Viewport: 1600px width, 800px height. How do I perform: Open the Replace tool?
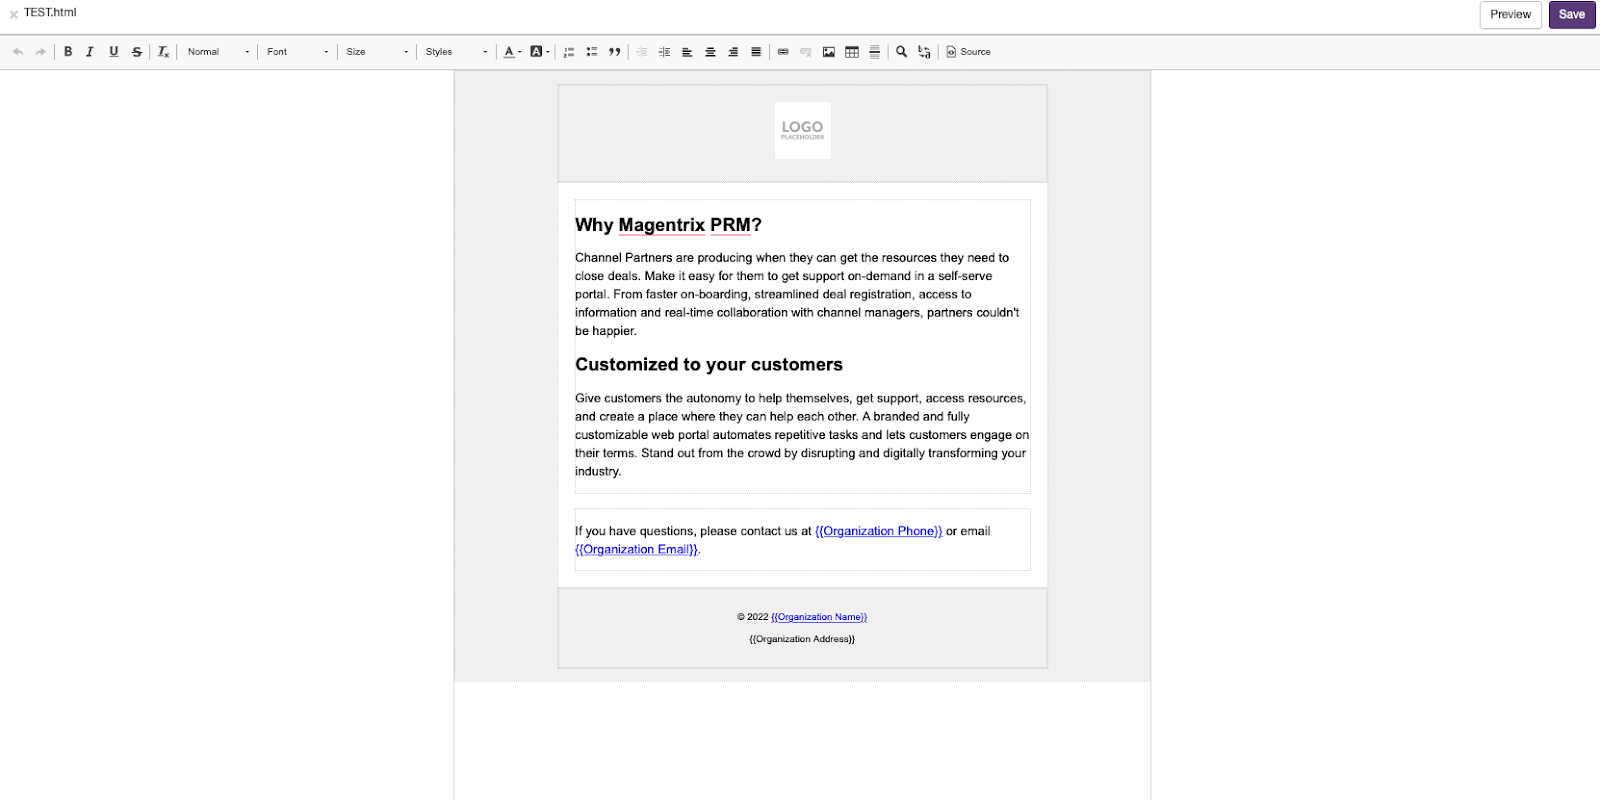click(924, 52)
